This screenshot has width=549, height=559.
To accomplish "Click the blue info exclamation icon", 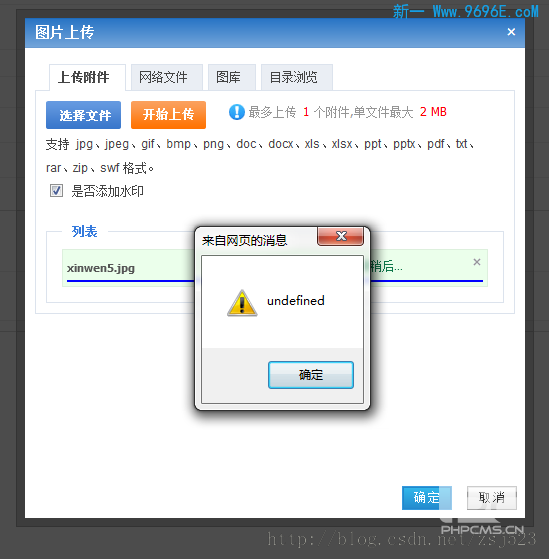I will [236, 112].
